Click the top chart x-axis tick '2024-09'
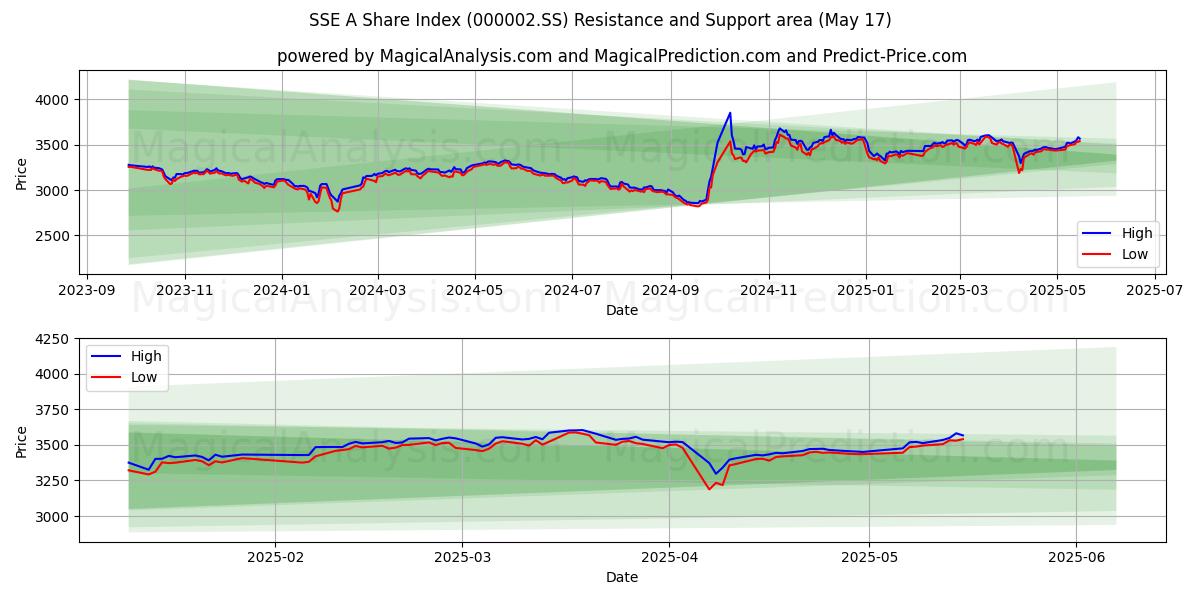The width and height of the screenshot is (1200, 600). [x=671, y=290]
